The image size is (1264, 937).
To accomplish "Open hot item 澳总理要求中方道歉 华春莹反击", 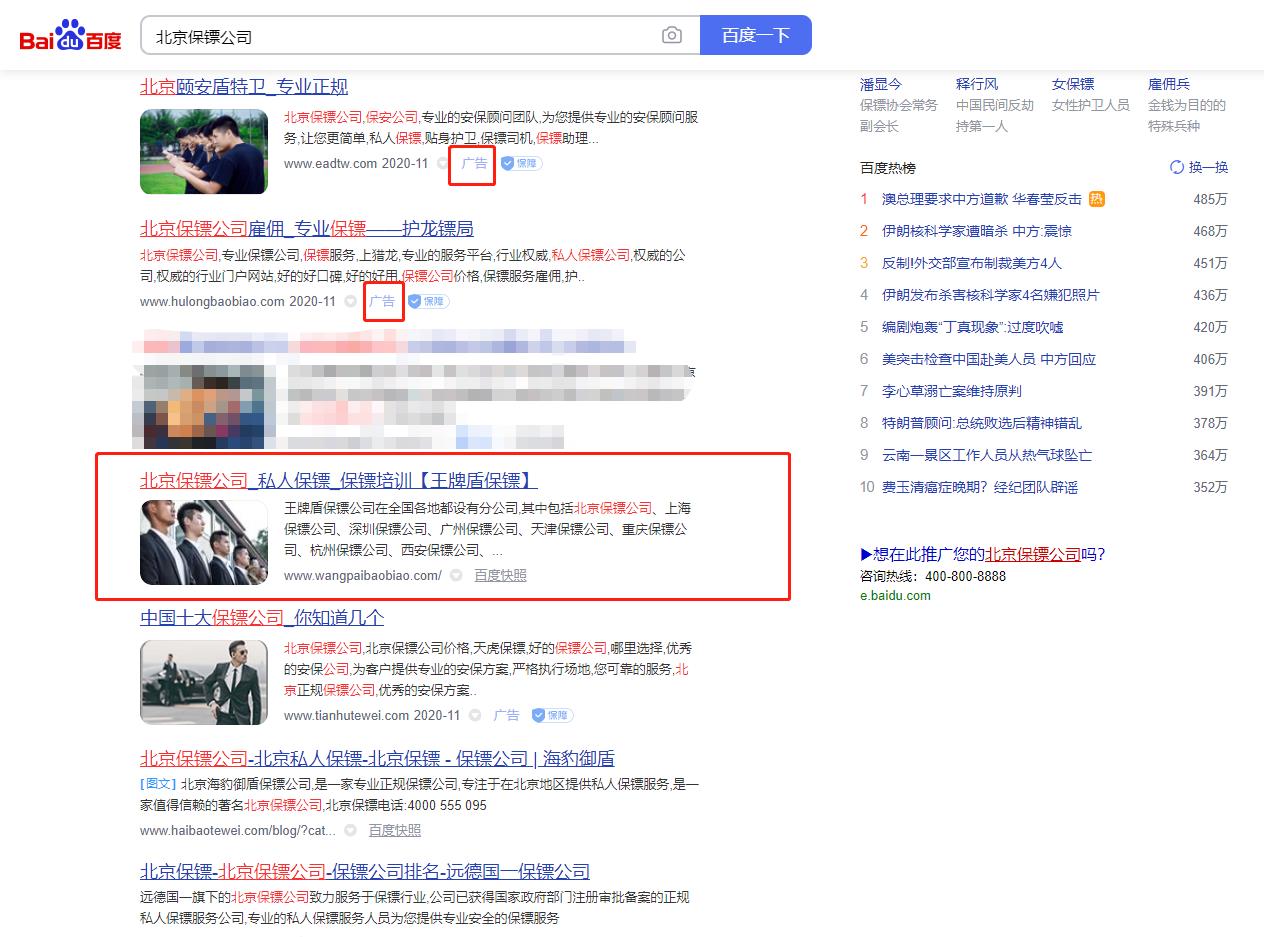I will click(982, 199).
